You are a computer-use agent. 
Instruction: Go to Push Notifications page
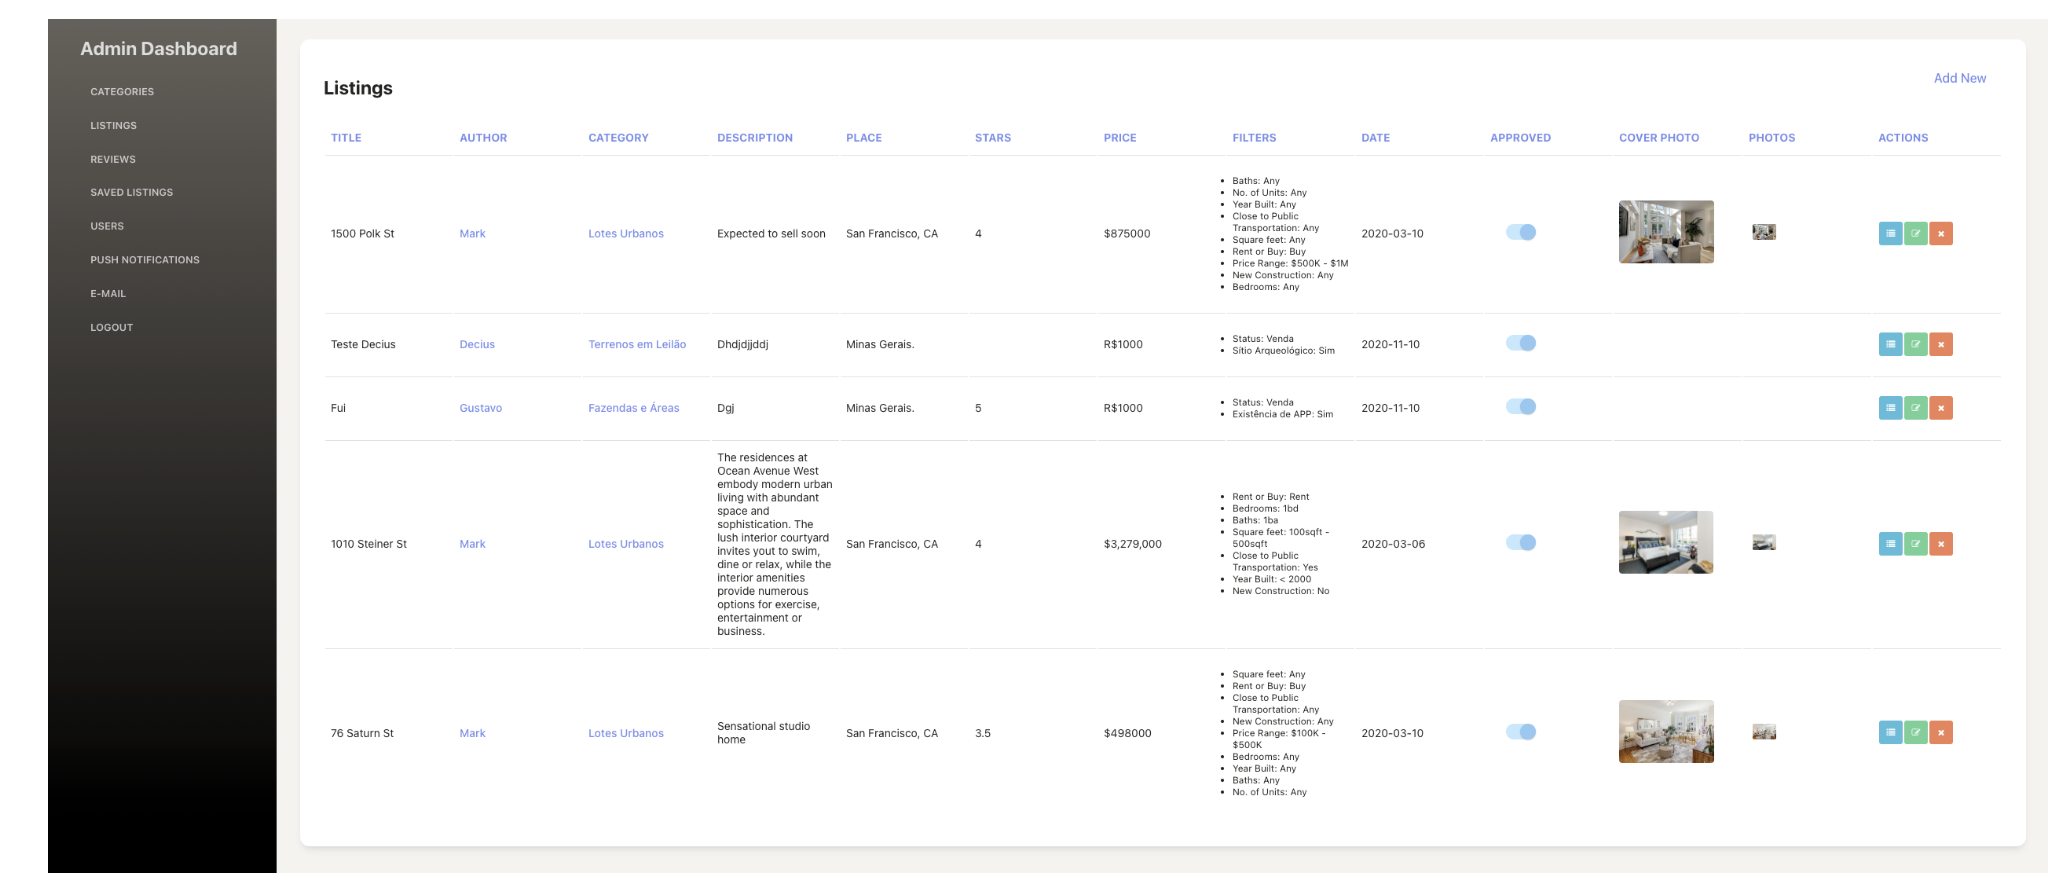click(145, 260)
